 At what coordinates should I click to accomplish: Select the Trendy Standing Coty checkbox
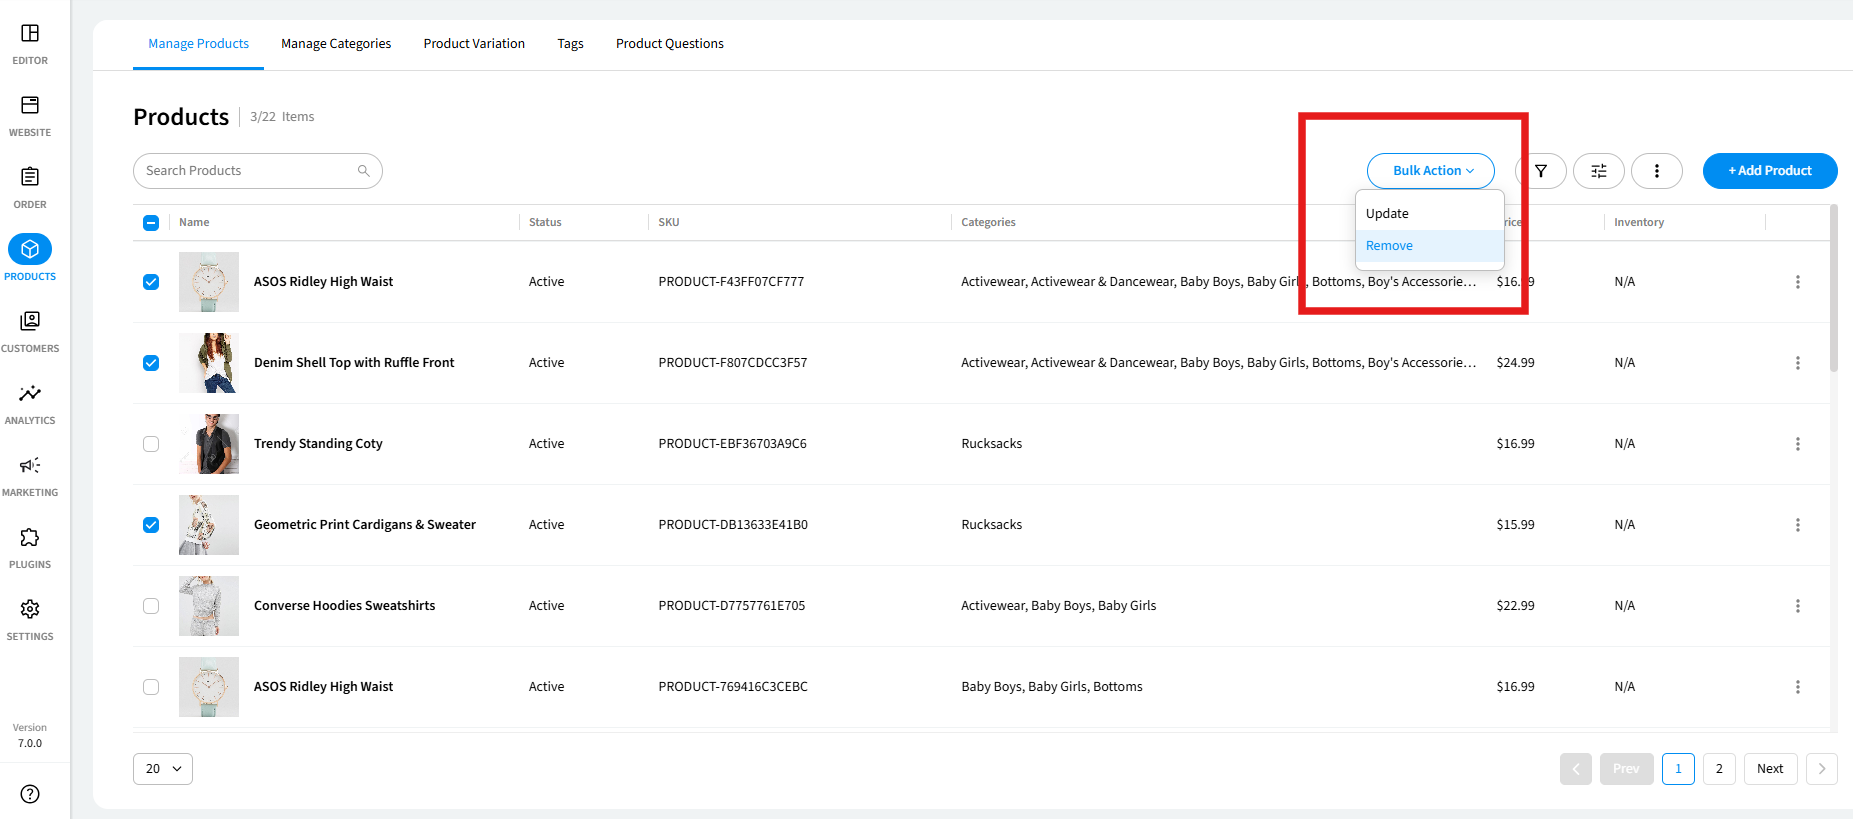pyautogui.click(x=151, y=444)
